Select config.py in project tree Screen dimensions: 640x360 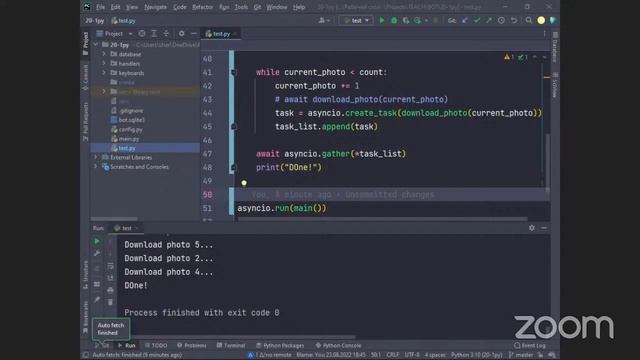pyautogui.click(x=127, y=129)
